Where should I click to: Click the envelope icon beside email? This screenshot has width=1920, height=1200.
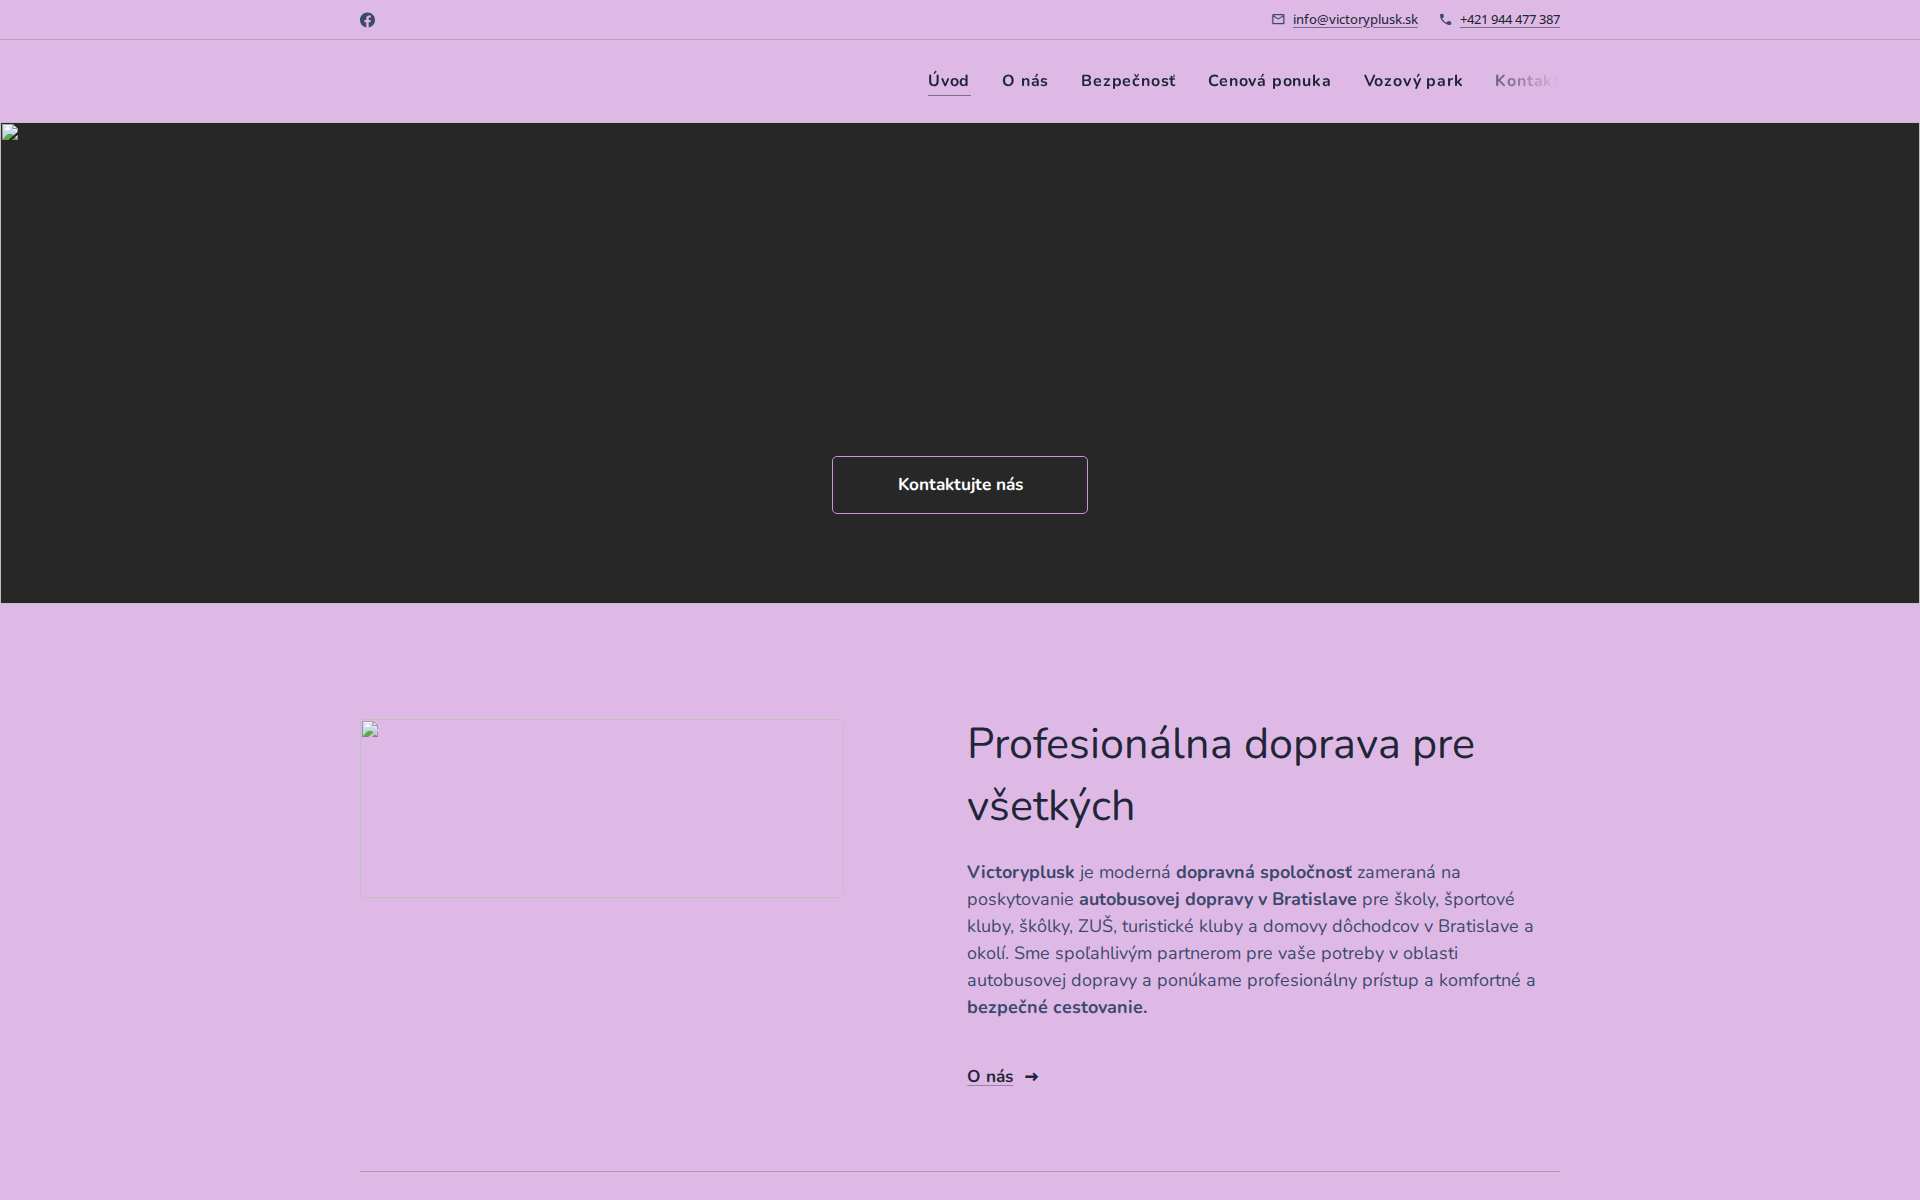pyautogui.click(x=1278, y=19)
